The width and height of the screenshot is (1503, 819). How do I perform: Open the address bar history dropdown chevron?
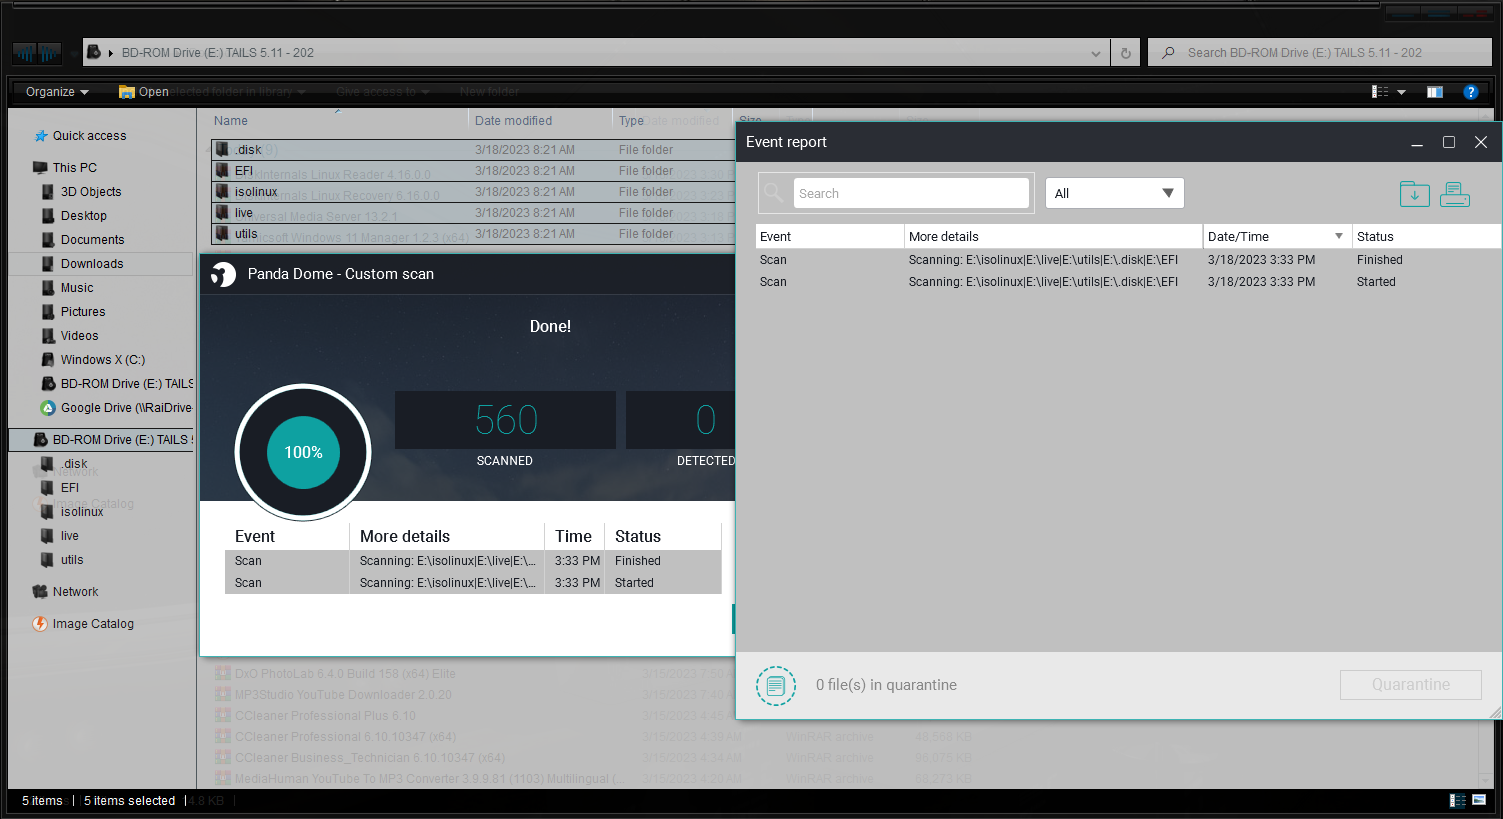pyautogui.click(x=1096, y=54)
